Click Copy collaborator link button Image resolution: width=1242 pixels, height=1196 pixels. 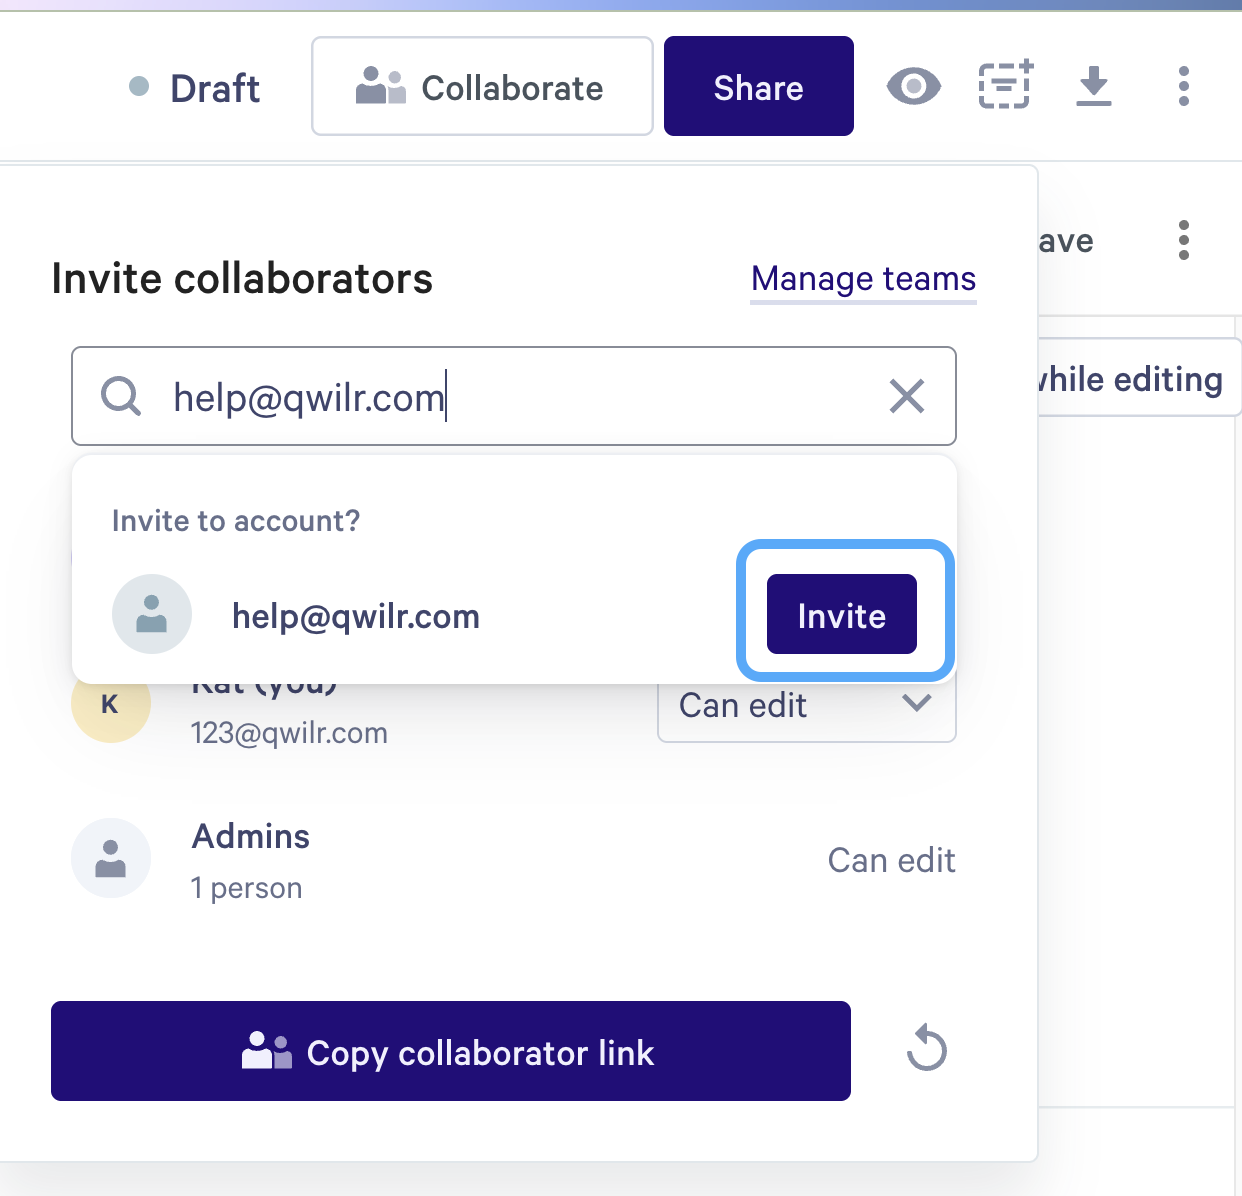(451, 1051)
